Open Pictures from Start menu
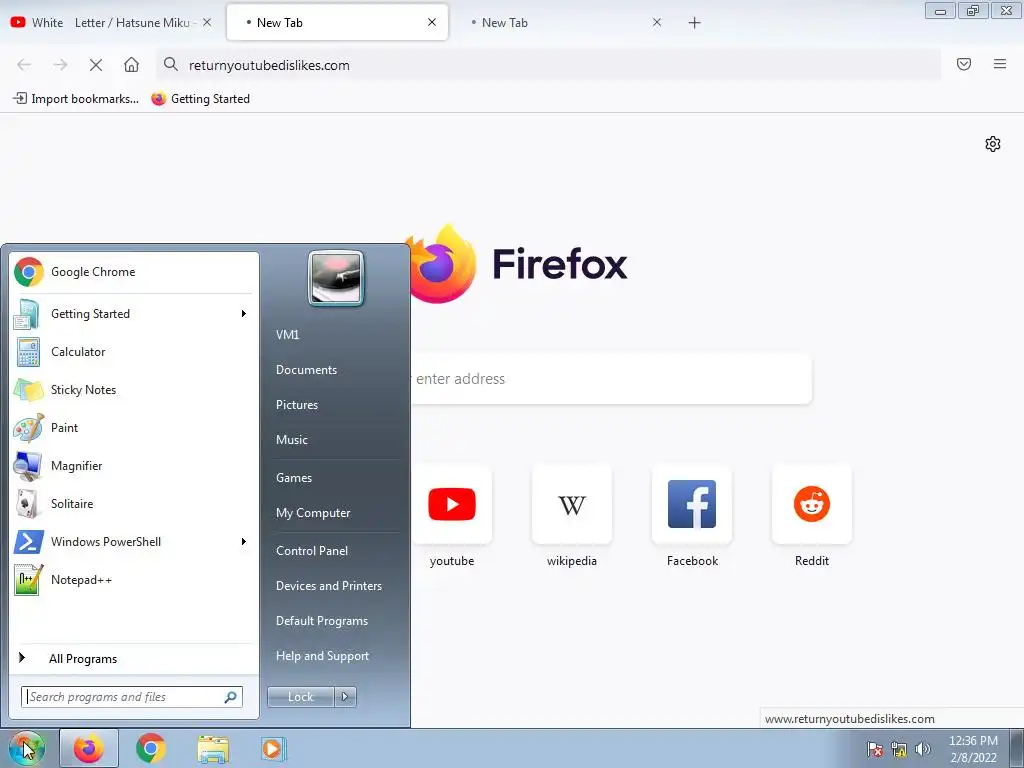Screen dimensions: 1024x768 (296, 405)
